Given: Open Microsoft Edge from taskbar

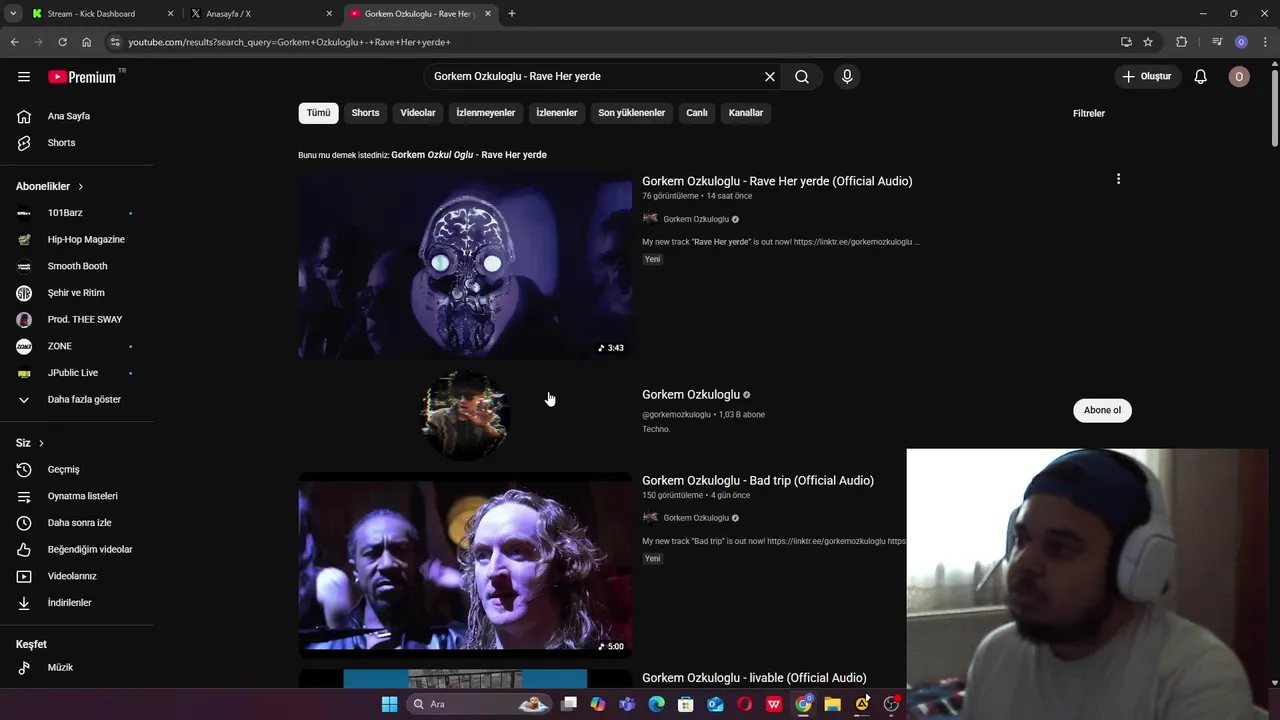Looking at the screenshot, I should pos(656,704).
